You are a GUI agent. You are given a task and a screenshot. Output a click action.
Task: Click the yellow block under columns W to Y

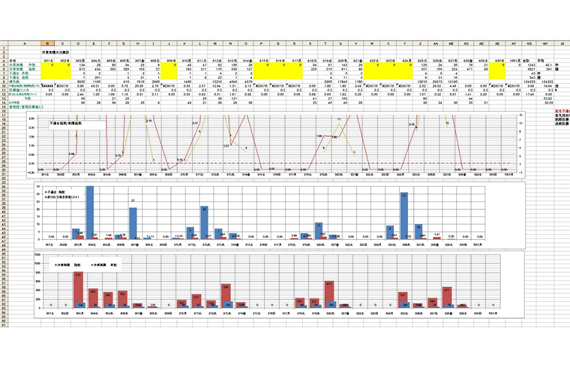pyautogui.click(x=388, y=71)
